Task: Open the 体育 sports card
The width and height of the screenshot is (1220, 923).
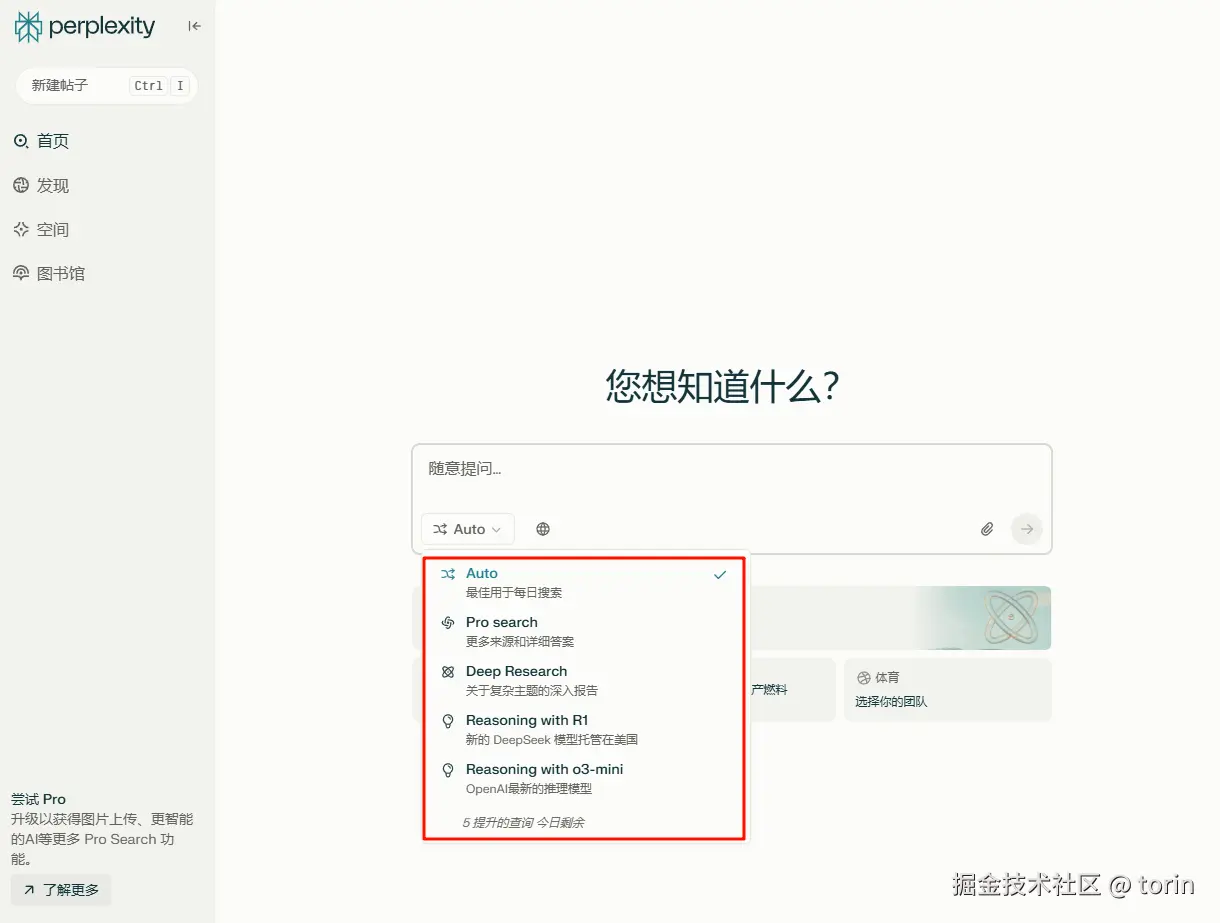Action: point(948,689)
